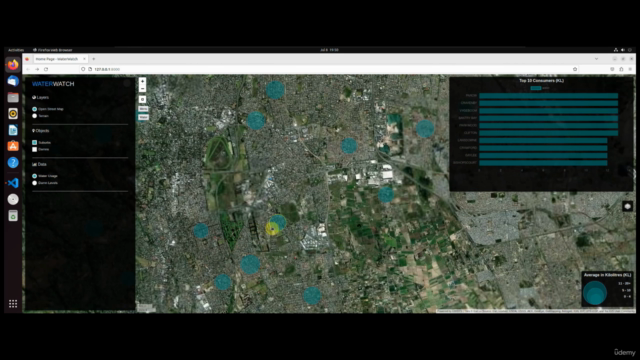This screenshot has height=360, width=640.
Task: Open the disc drive icon in dock
Action: (x=13, y=199)
